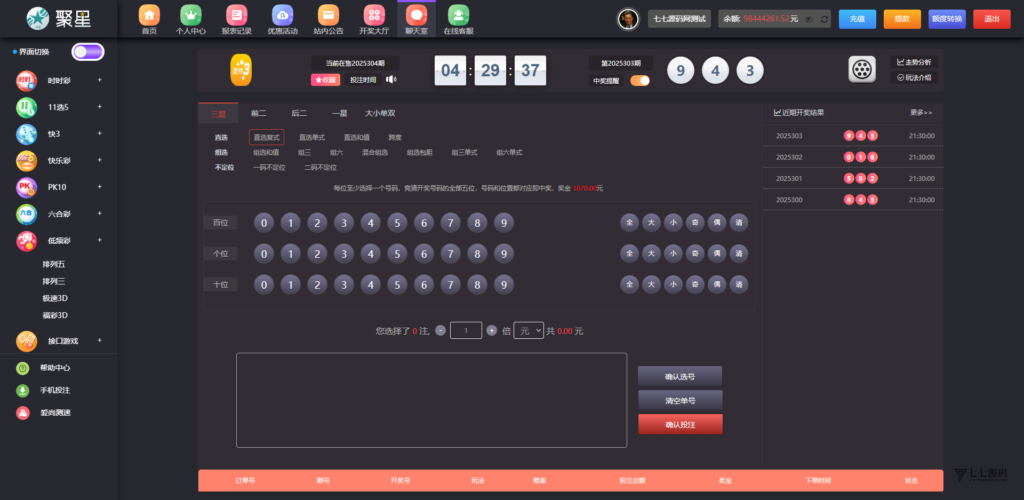Click plus button to increase bet multiplier
Viewport: 1024px width, 500px height.
click(x=491, y=330)
